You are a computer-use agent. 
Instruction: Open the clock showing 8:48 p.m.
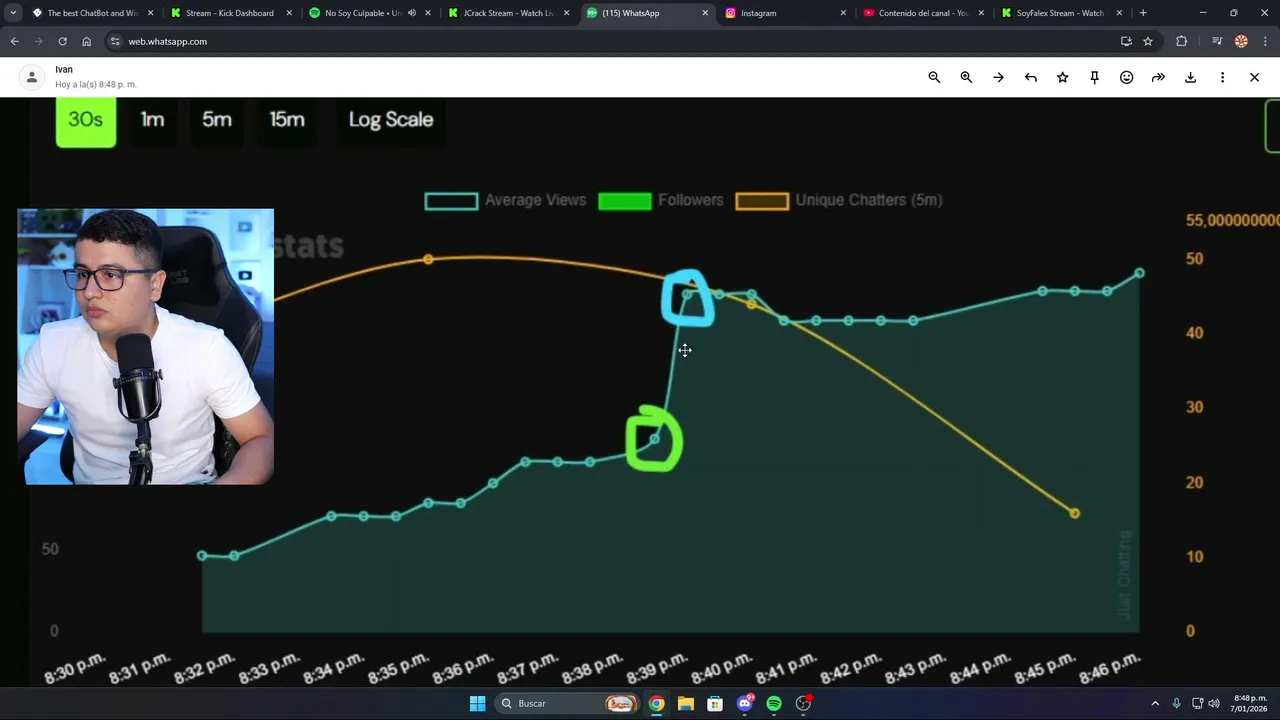(1249, 703)
